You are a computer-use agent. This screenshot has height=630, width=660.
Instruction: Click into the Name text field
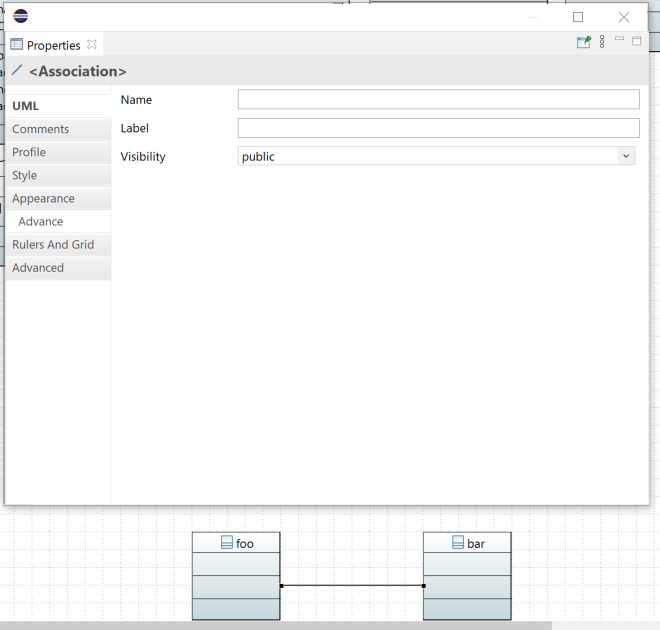point(439,99)
